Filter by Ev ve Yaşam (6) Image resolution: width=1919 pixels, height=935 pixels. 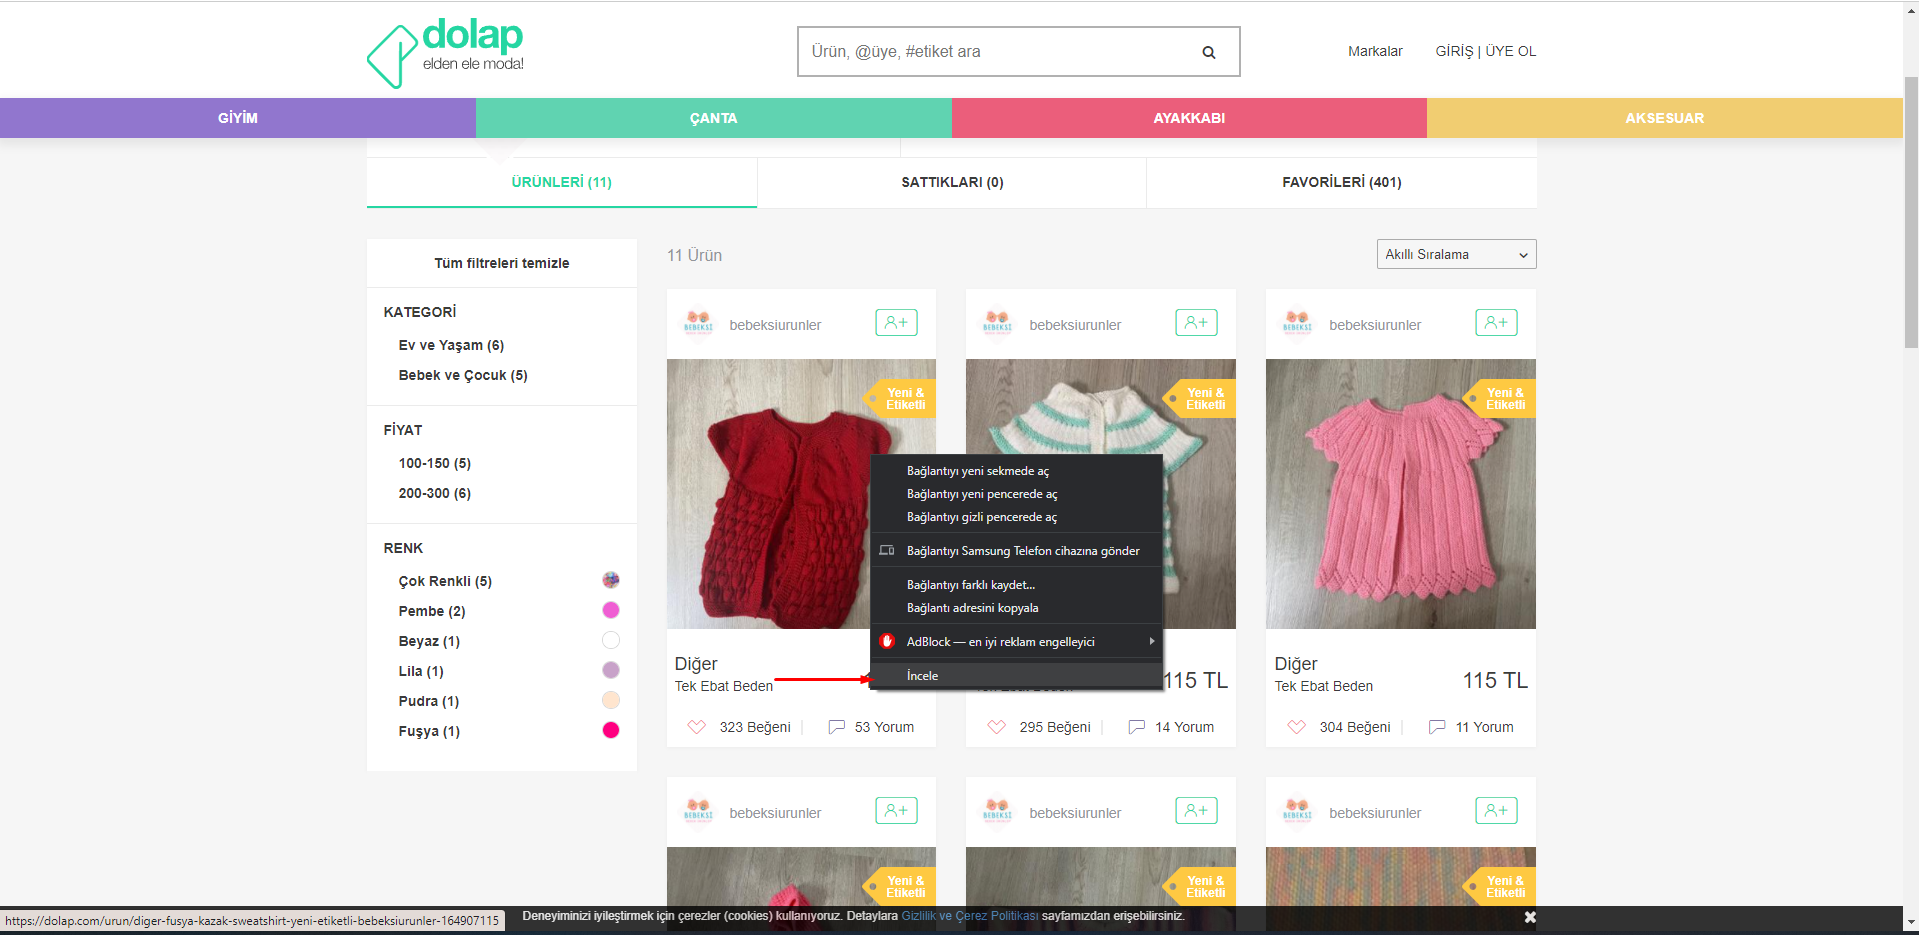pos(451,345)
